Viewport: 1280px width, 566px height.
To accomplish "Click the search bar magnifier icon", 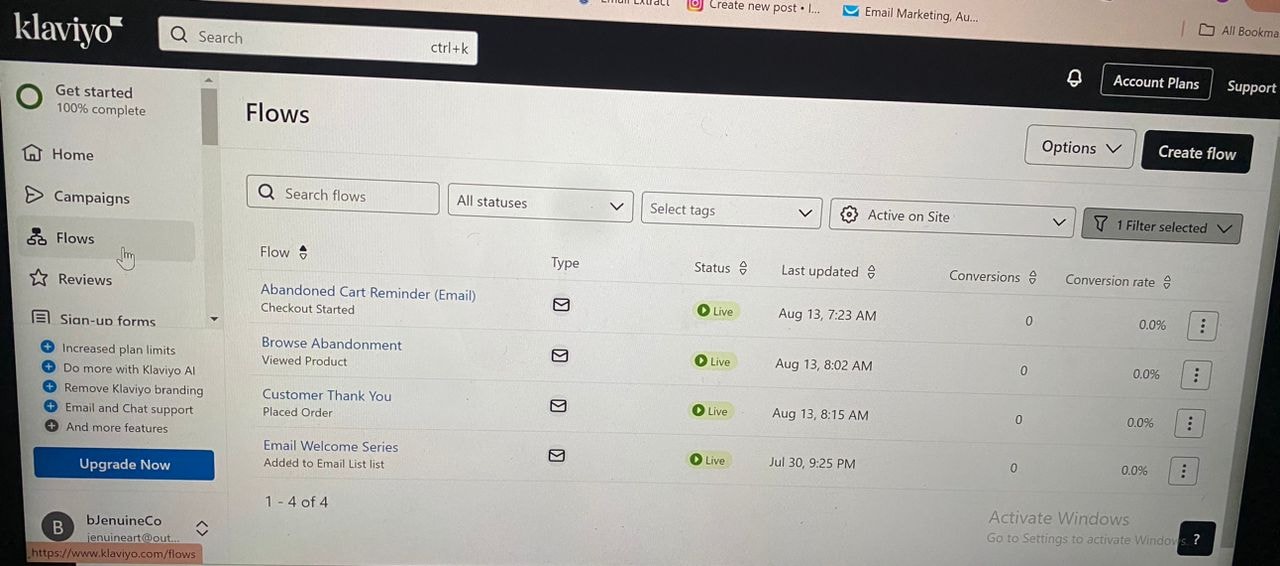I will 179,36.
